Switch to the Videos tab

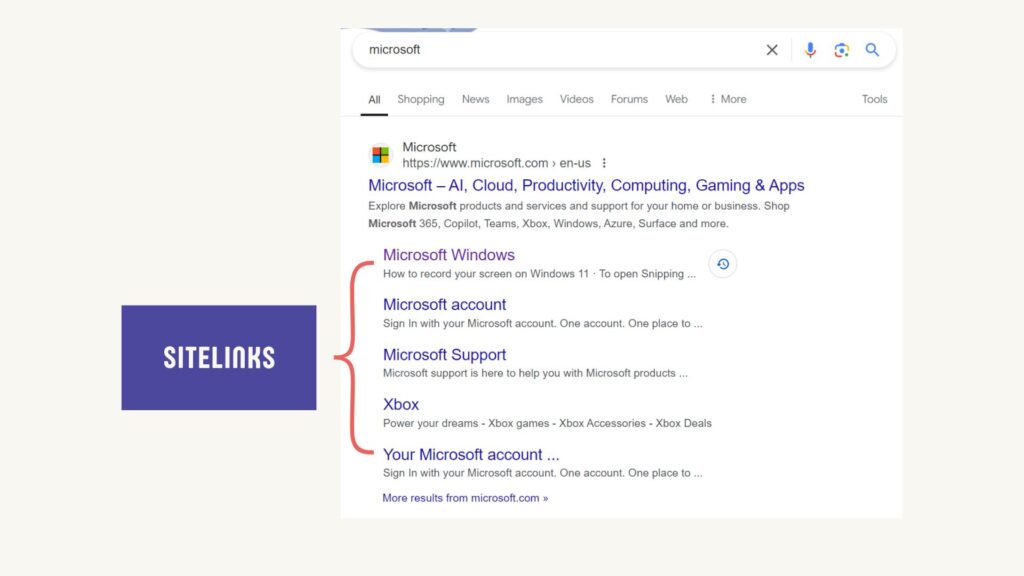coord(577,99)
